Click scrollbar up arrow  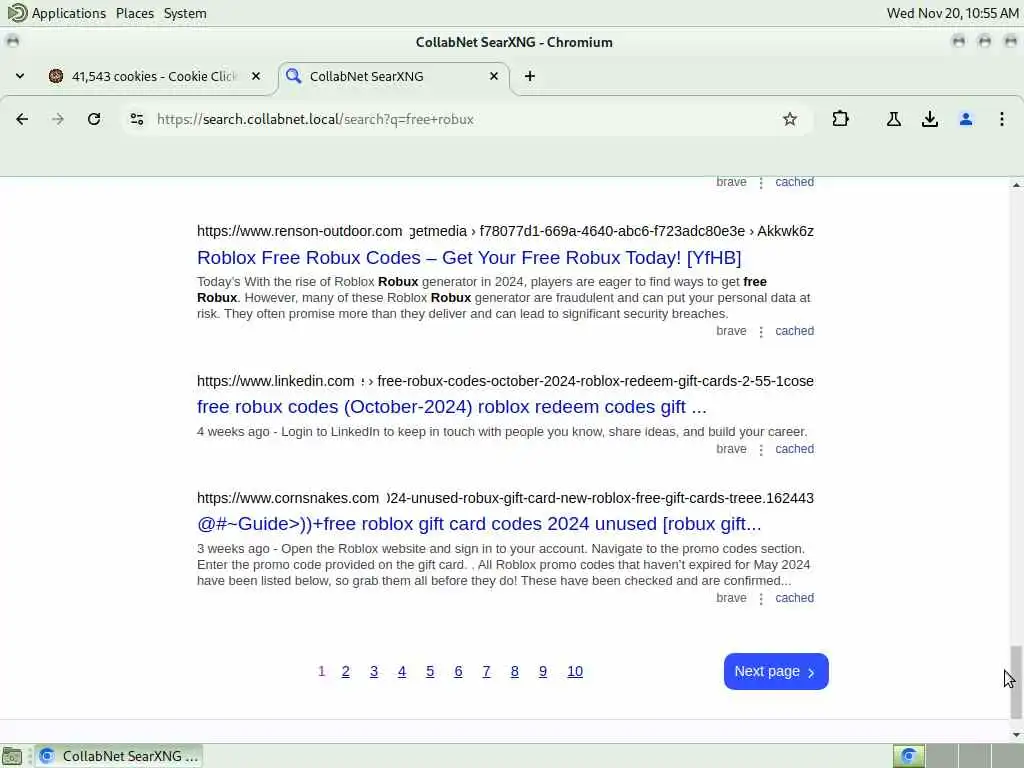click(x=1016, y=185)
